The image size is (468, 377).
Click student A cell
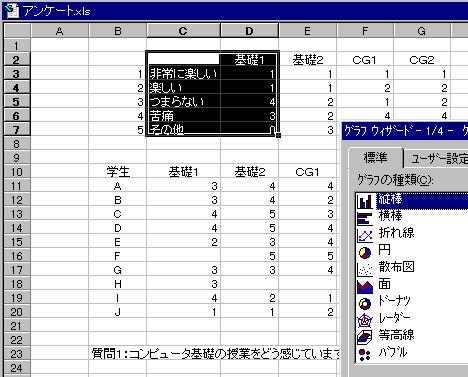coord(118,186)
